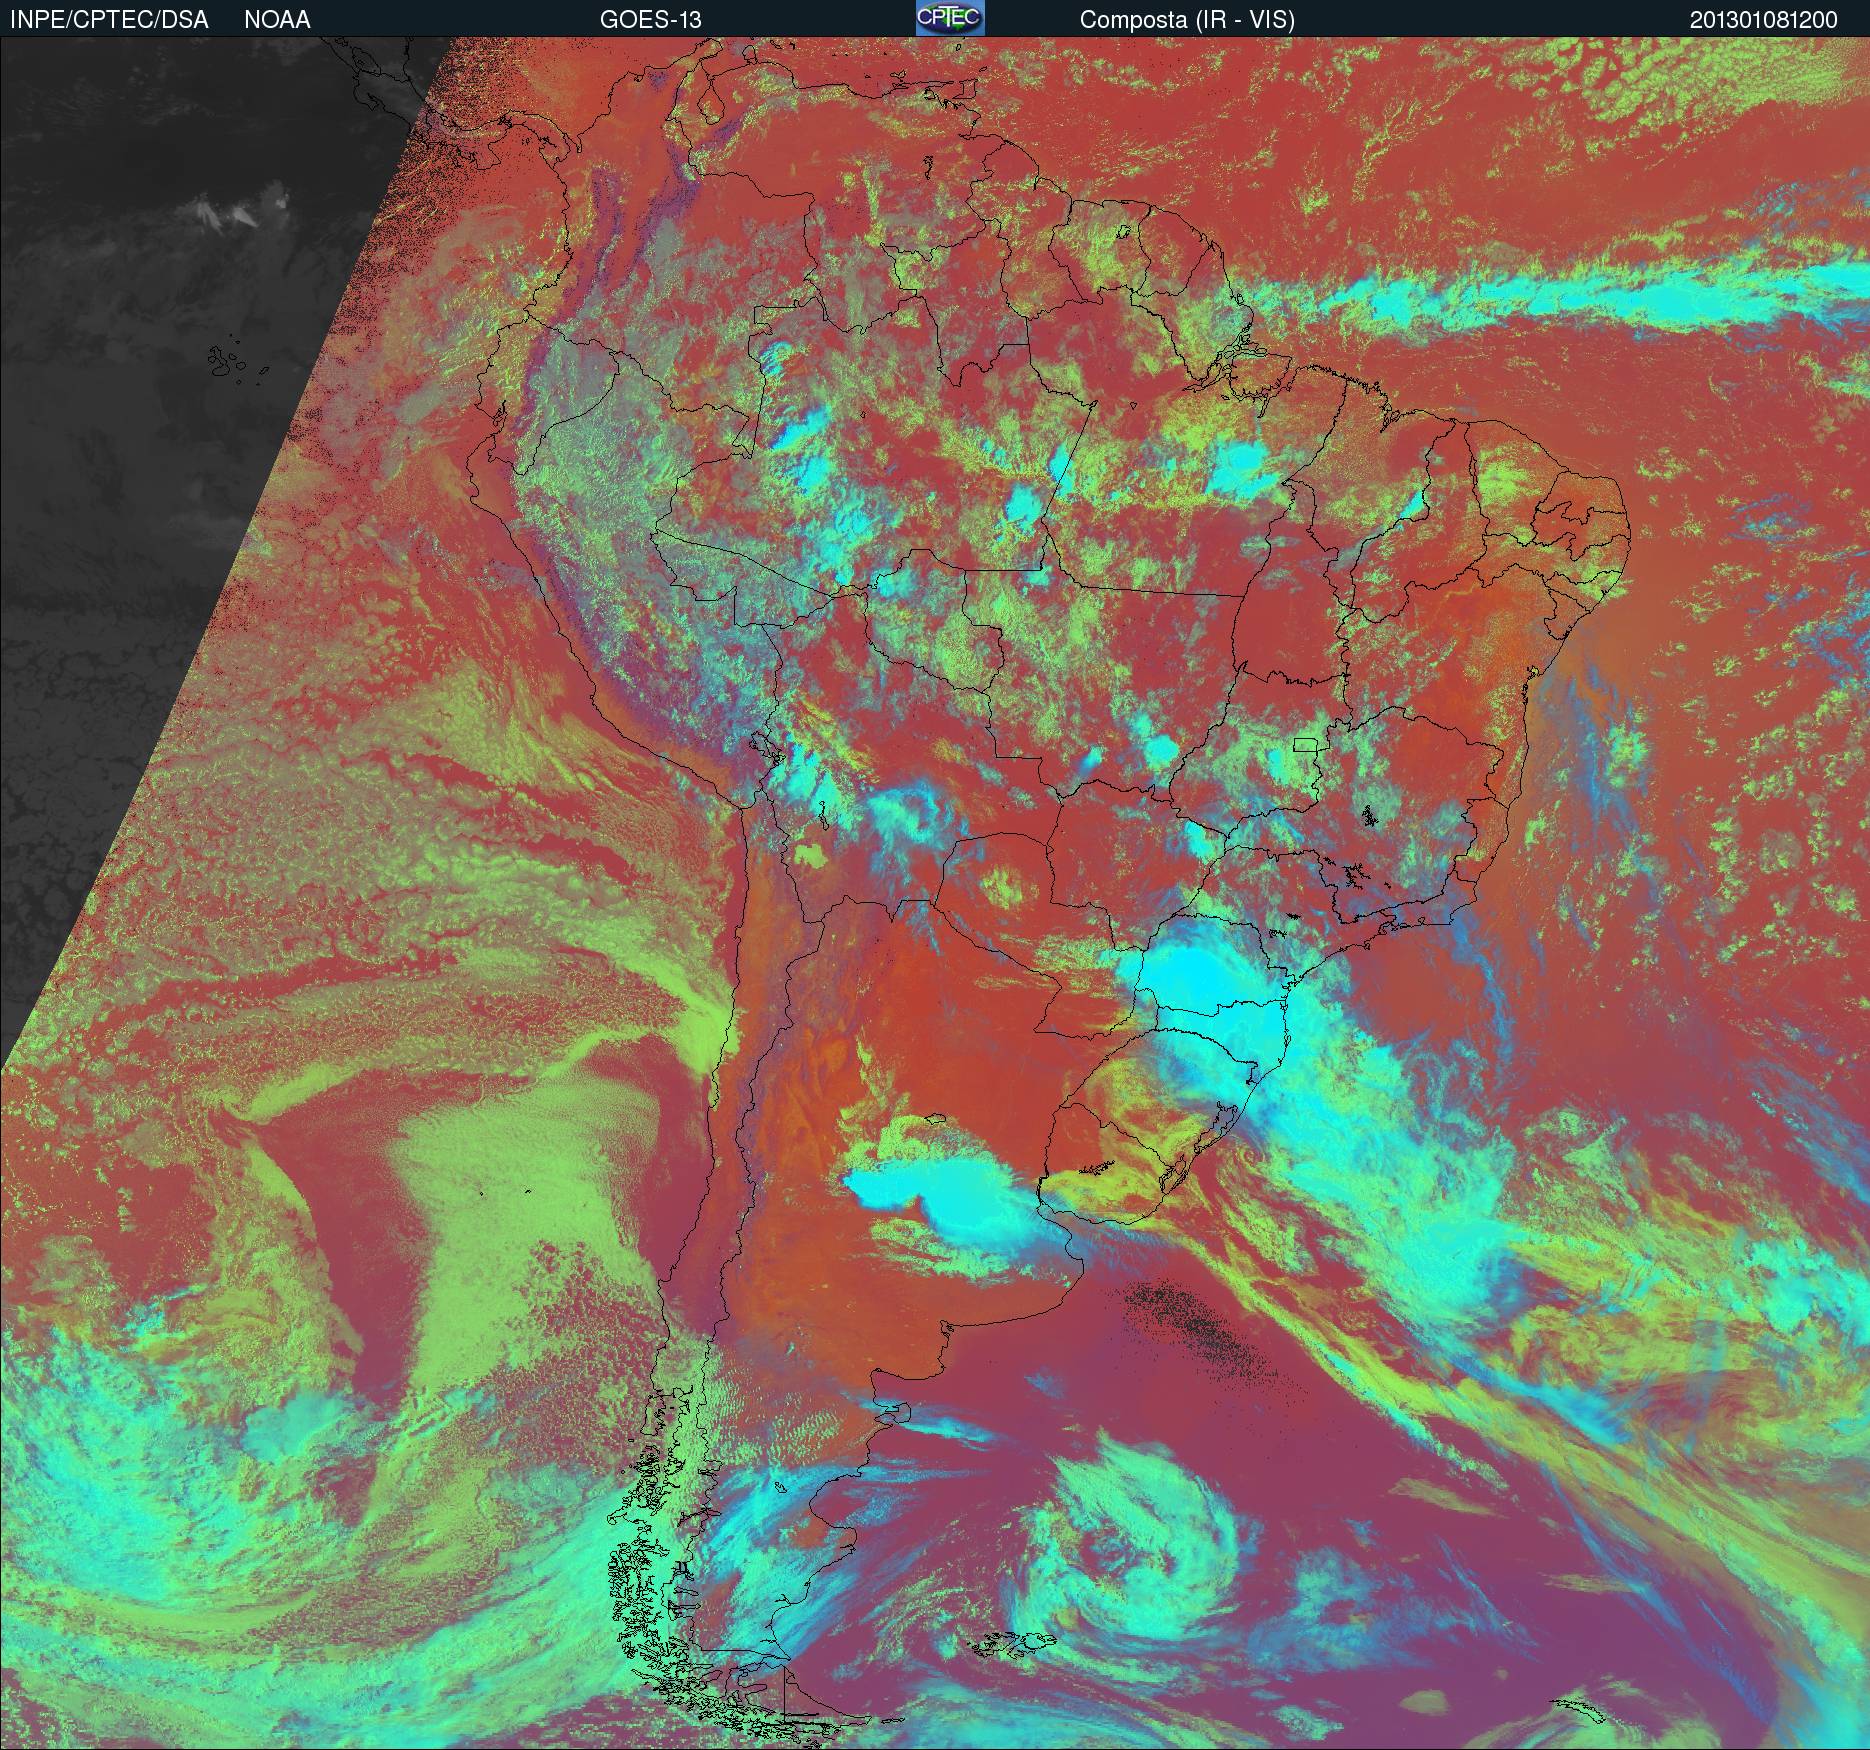The image size is (1870, 1750).
Task: Click the 'GOES-13' satellite label
Action: pos(650,20)
